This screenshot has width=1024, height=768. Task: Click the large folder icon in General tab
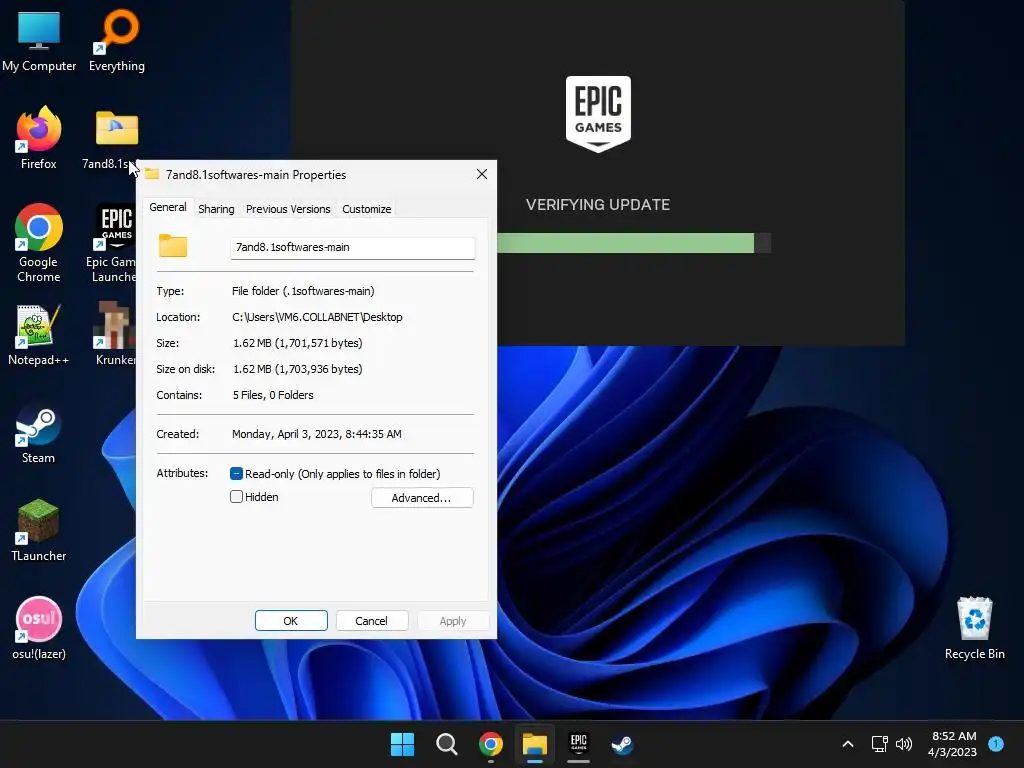[173, 246]
